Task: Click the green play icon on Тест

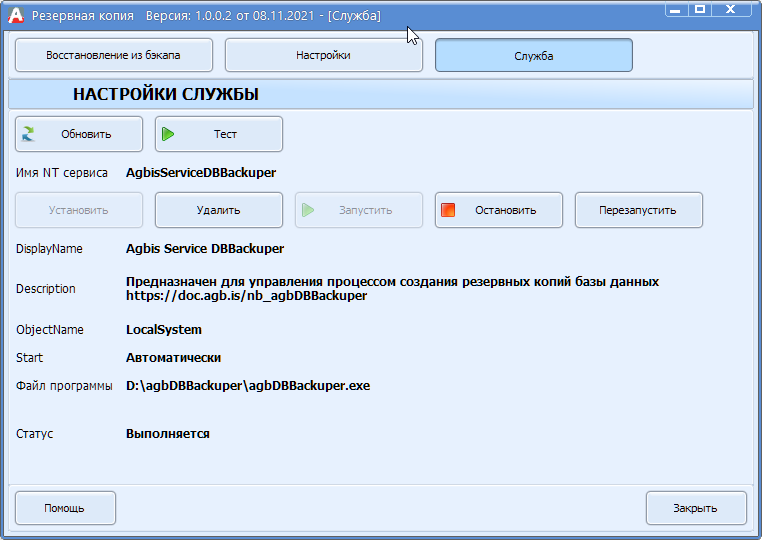Action: click(x=168, y=134)
